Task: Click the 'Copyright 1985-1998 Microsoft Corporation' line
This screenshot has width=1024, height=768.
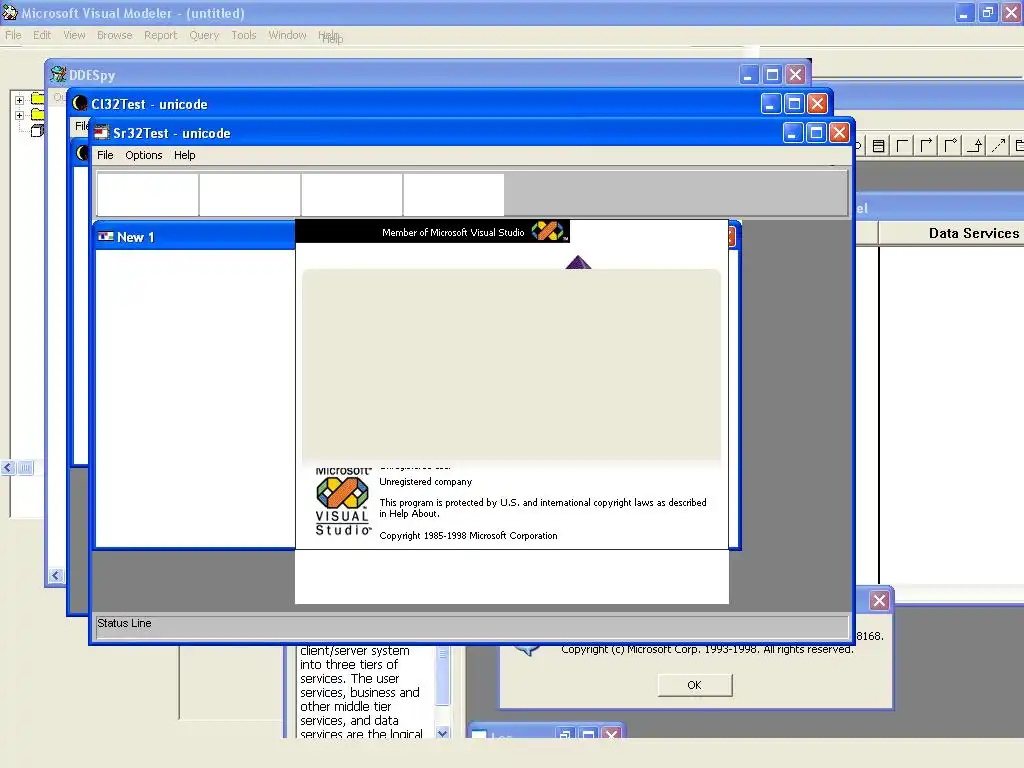Action: [x=468, y=536]
